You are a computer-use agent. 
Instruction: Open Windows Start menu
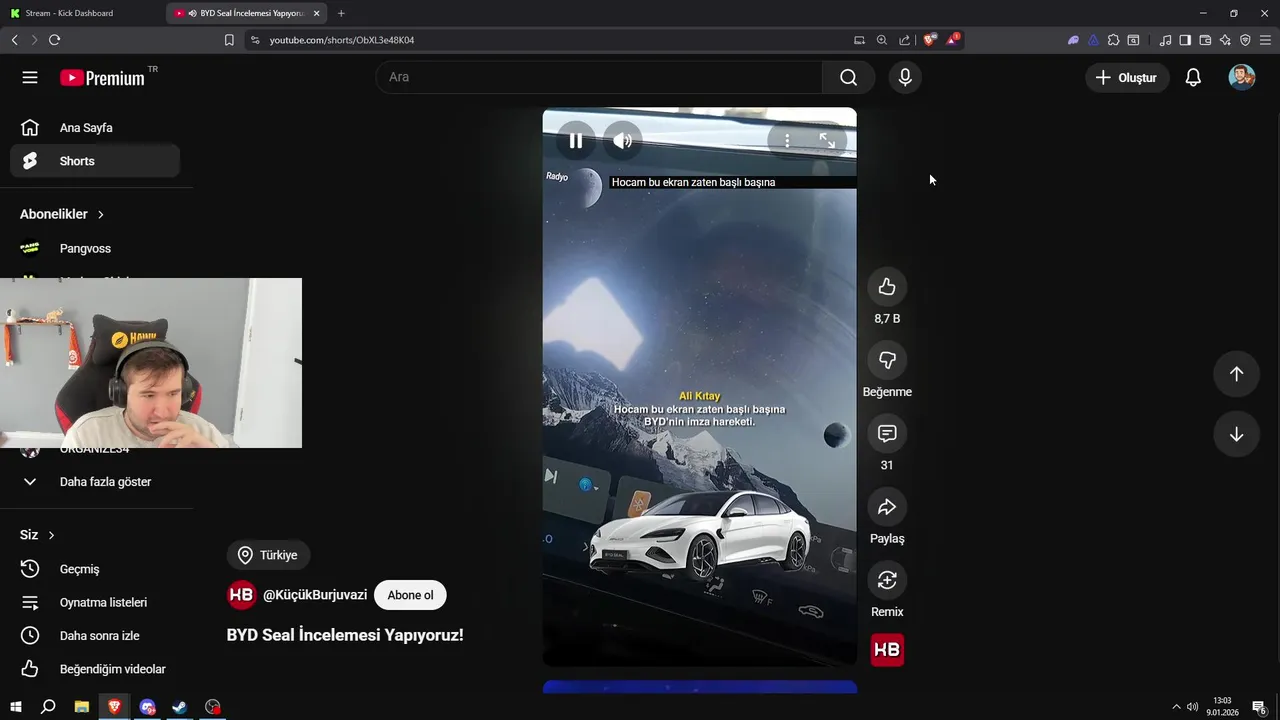point(16,707)
